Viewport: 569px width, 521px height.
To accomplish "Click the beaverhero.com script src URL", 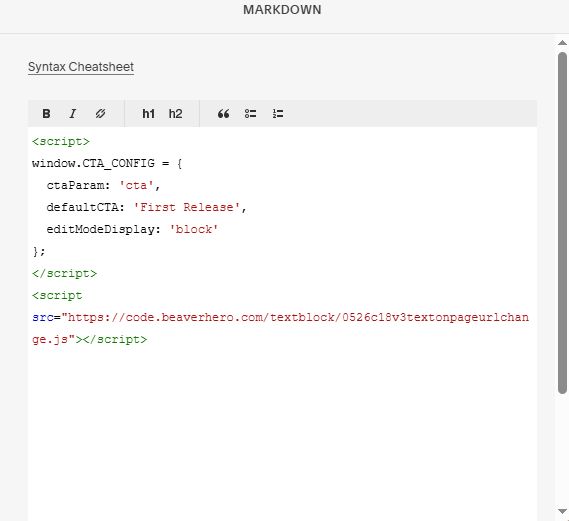I will coord(280,328).
